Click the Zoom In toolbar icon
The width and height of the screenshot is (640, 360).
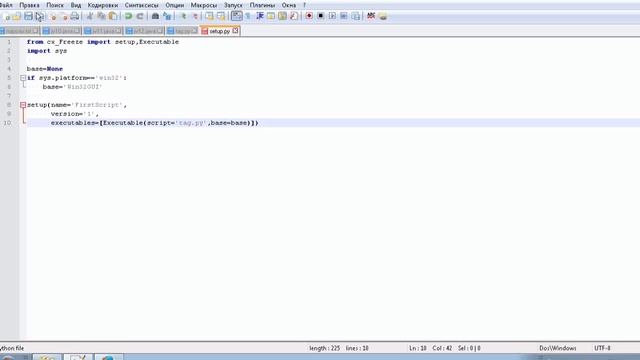183,16
